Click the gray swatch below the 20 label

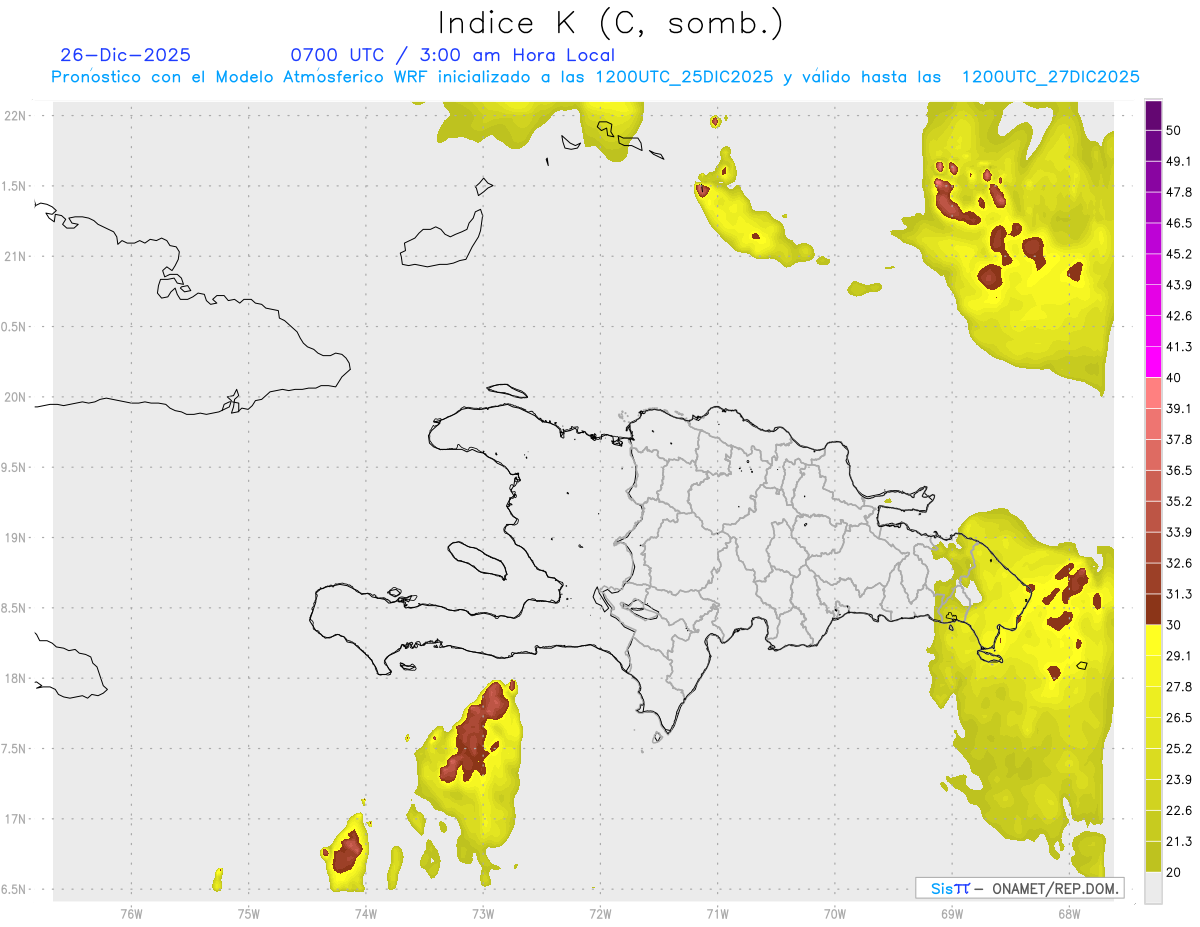click(1153, 887)
